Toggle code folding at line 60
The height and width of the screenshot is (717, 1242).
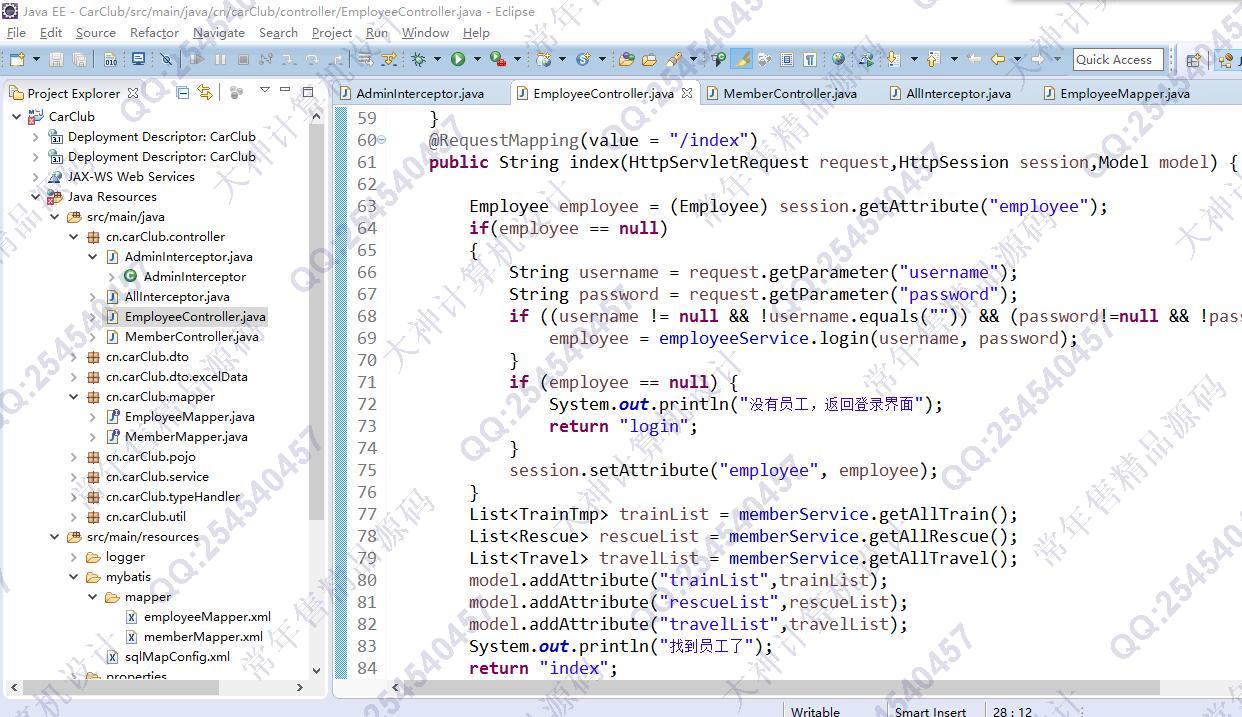pos(383,140)
